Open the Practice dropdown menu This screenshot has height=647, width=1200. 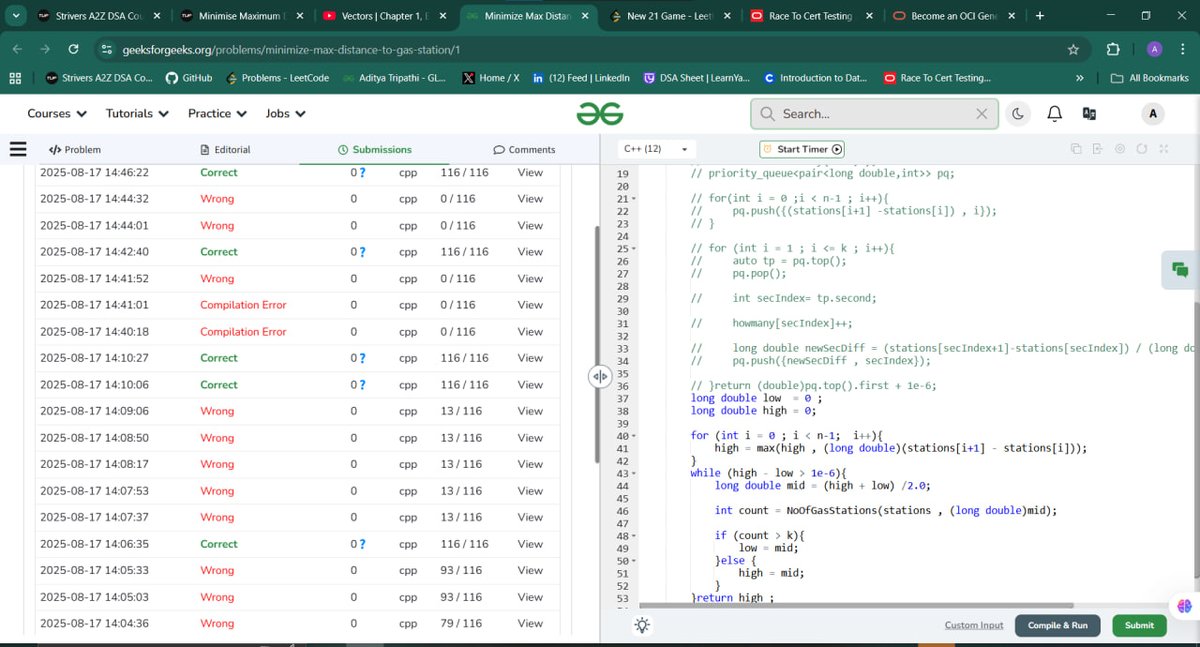[x=217, y=114]
